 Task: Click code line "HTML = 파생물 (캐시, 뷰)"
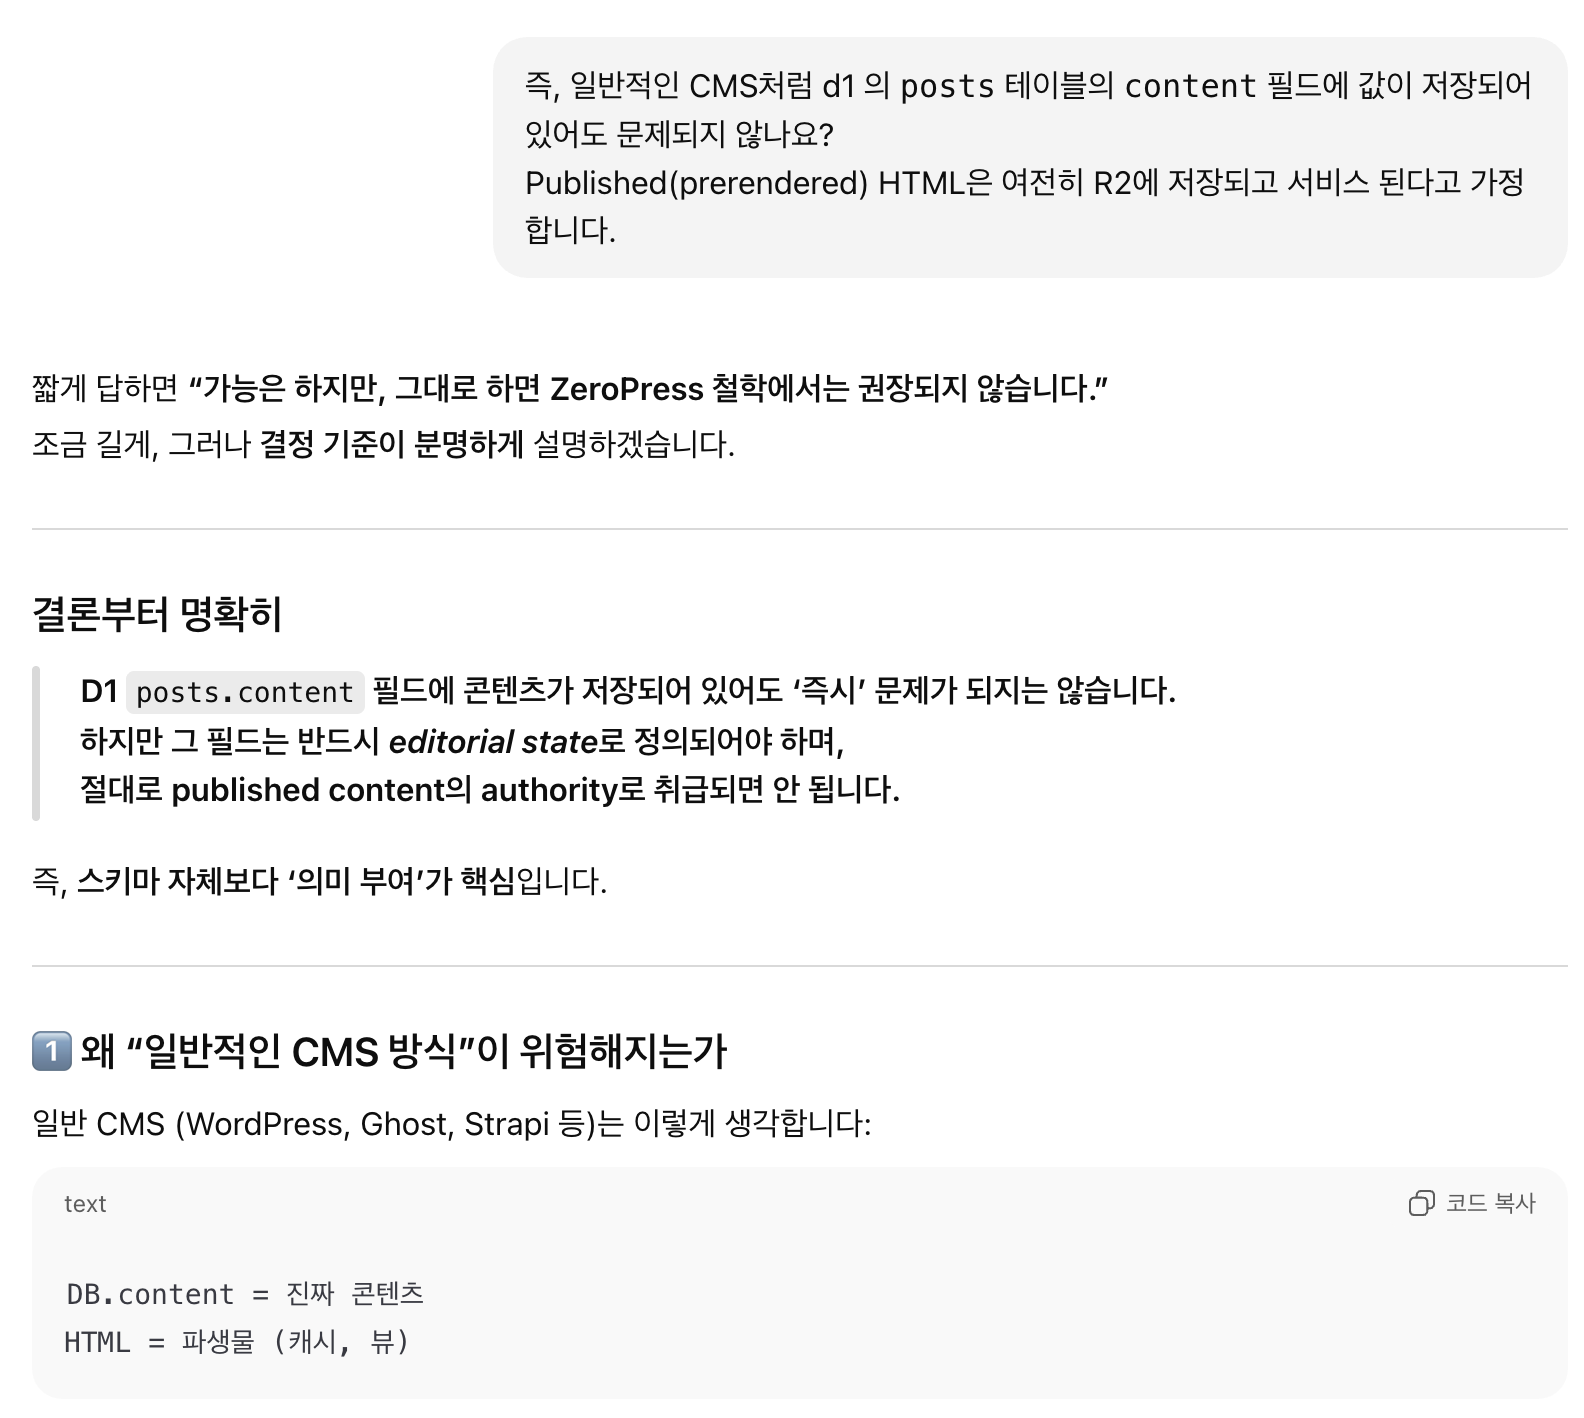[236, 1342]
